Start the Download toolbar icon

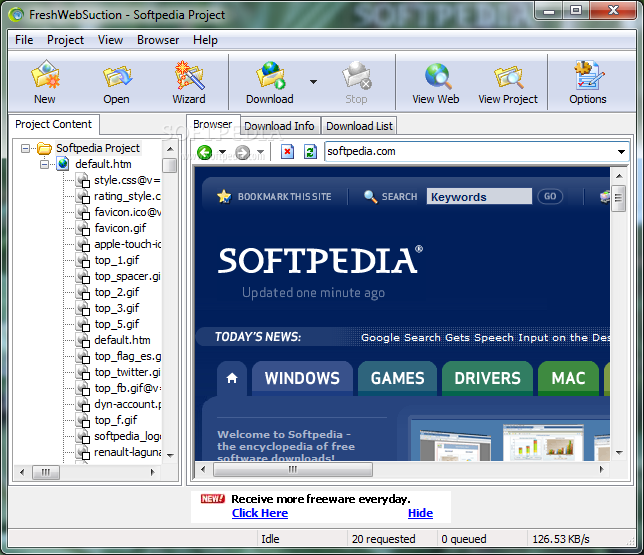270,75
